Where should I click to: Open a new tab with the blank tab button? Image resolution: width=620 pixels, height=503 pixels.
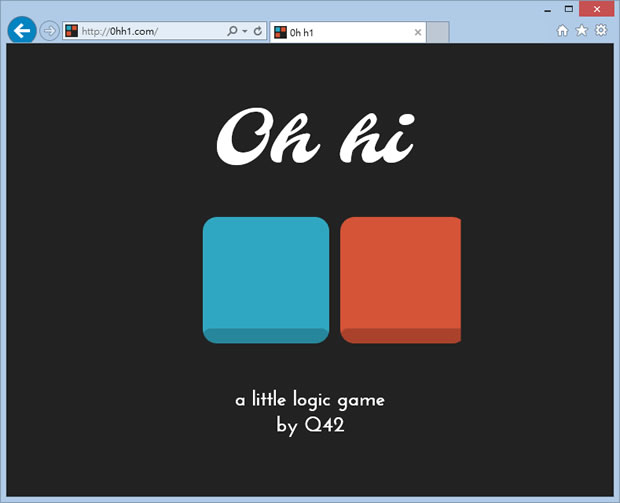click(x=438, y=32)
